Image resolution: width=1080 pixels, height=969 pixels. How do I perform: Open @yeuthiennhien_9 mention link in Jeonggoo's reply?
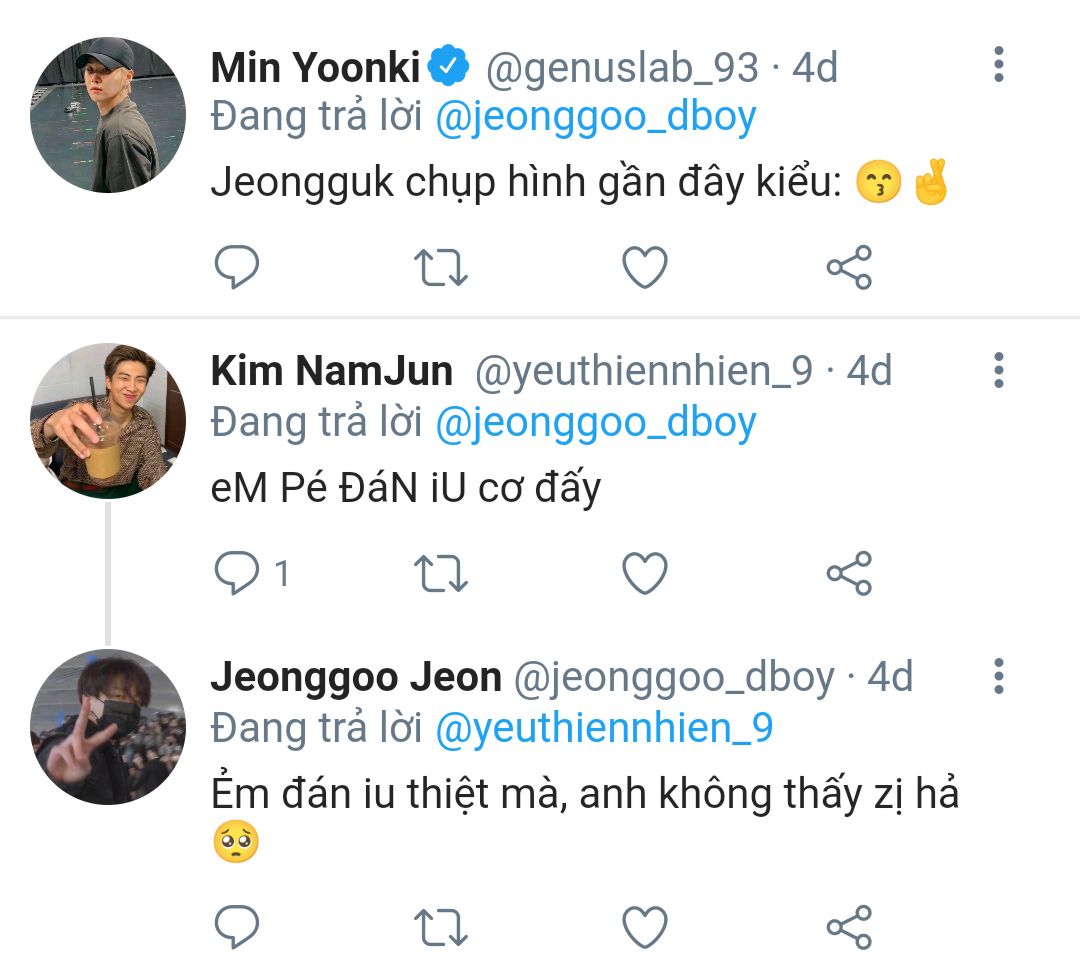(x=604, y=727)
